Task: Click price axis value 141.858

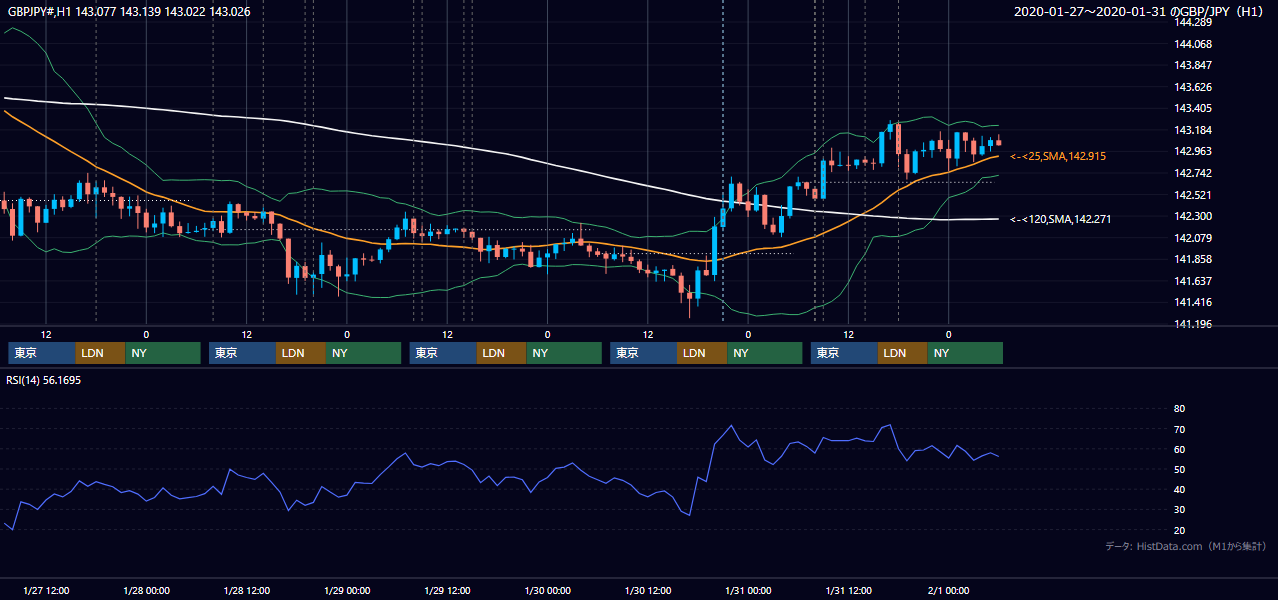Action: (x=1193, y=259)
